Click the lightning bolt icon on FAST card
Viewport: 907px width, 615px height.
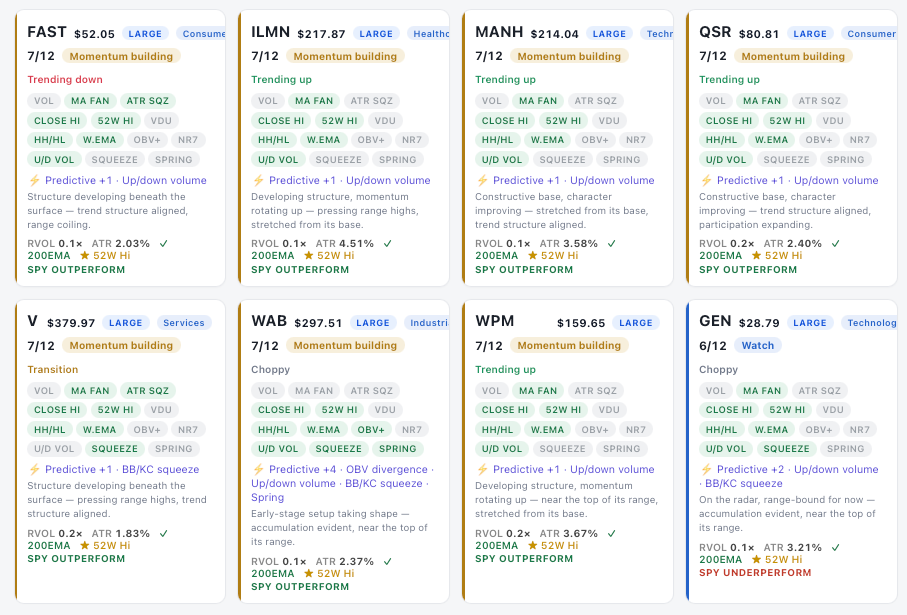(34, 181)
